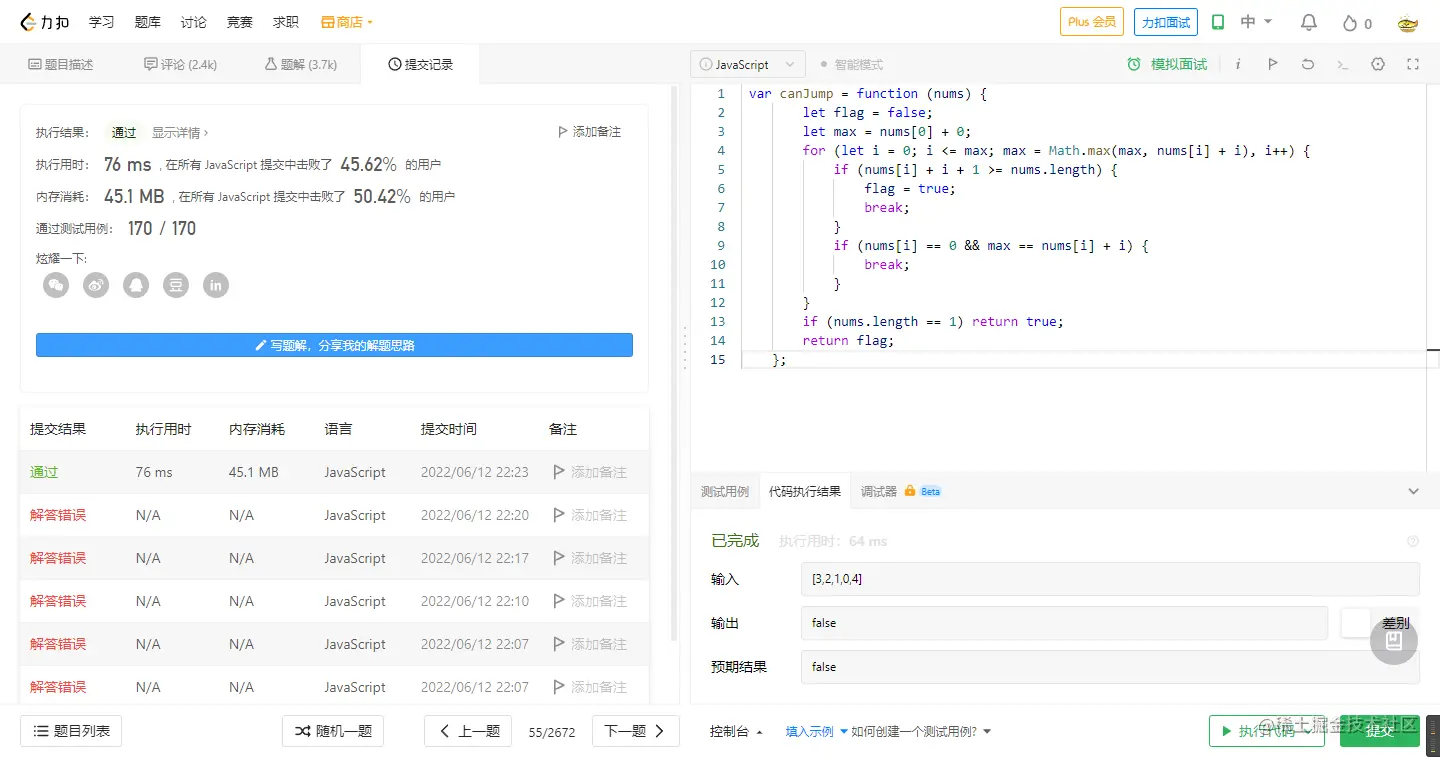Image resolution: width=1440 pixels, height=757 pixels.
Task: Toggle the 控制台 console panel
Action: (x=736, y=731)
